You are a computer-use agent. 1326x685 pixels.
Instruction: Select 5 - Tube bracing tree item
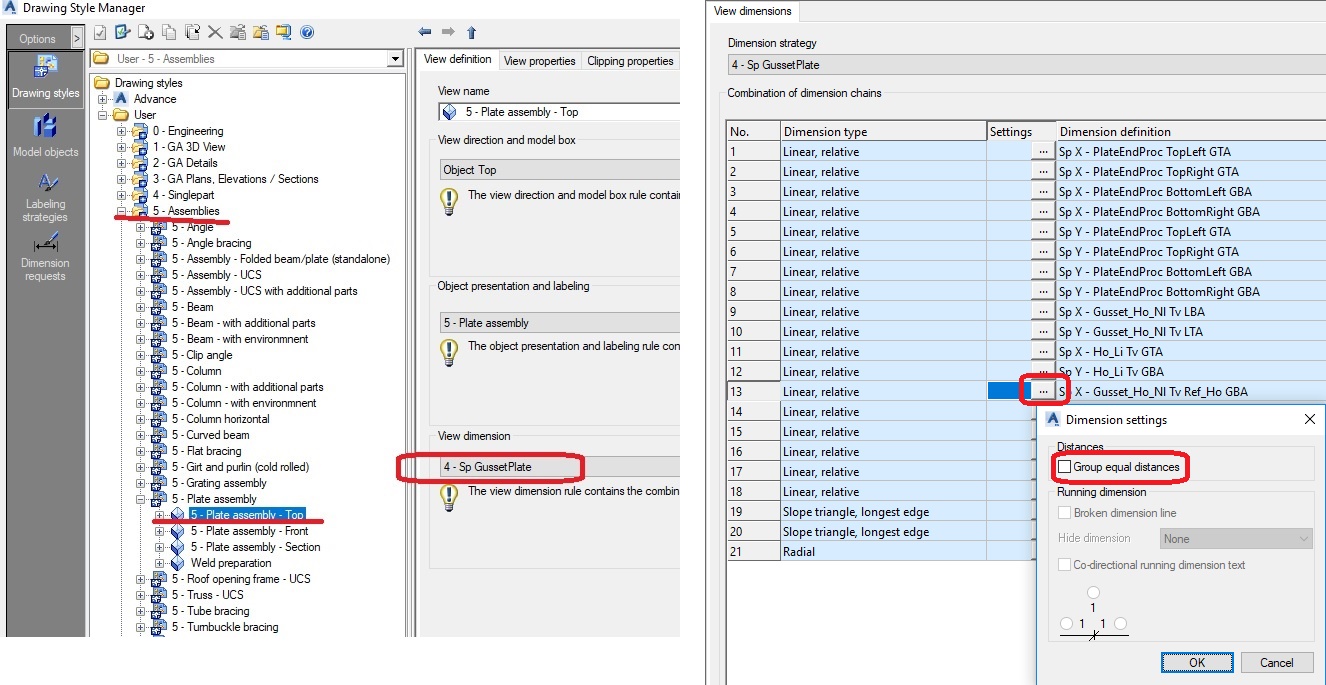pyautogui.click(x=210, y=611)
